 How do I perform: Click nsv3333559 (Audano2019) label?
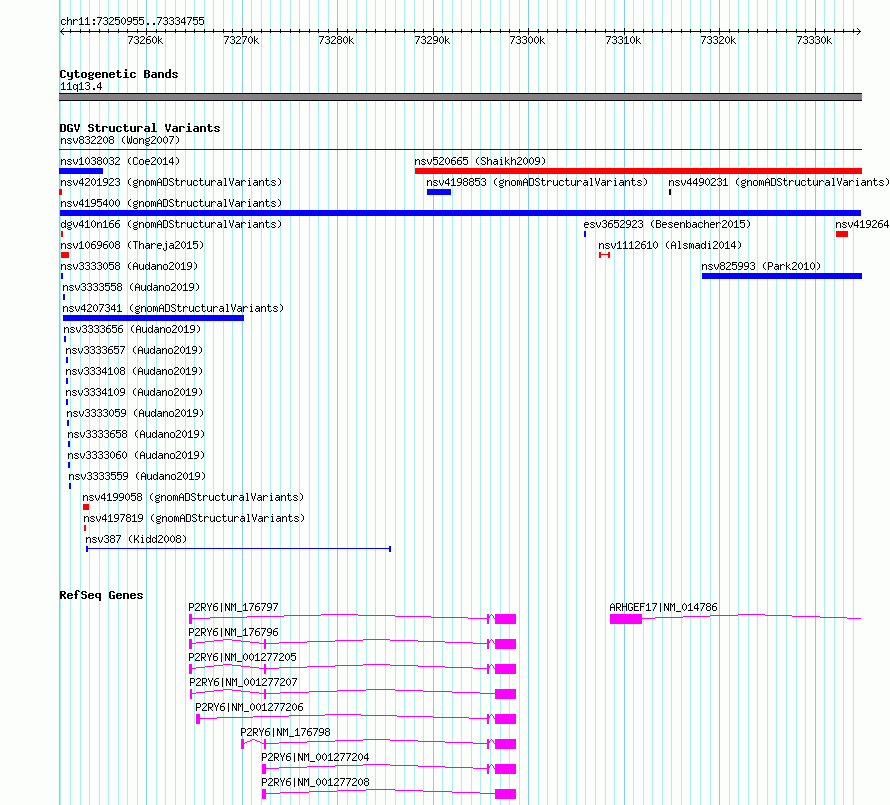coord(137,476)
